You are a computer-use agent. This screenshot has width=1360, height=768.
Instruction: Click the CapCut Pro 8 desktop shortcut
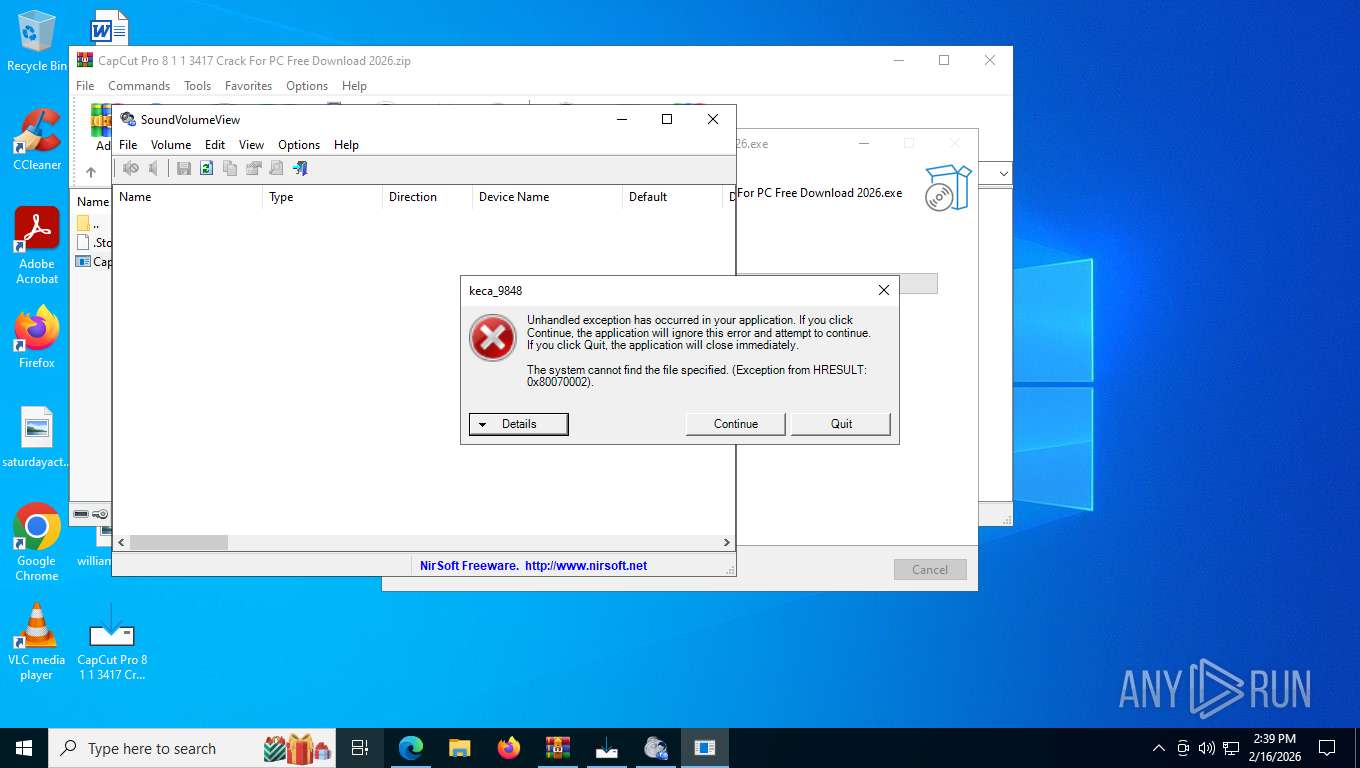[x=112, y=641]
